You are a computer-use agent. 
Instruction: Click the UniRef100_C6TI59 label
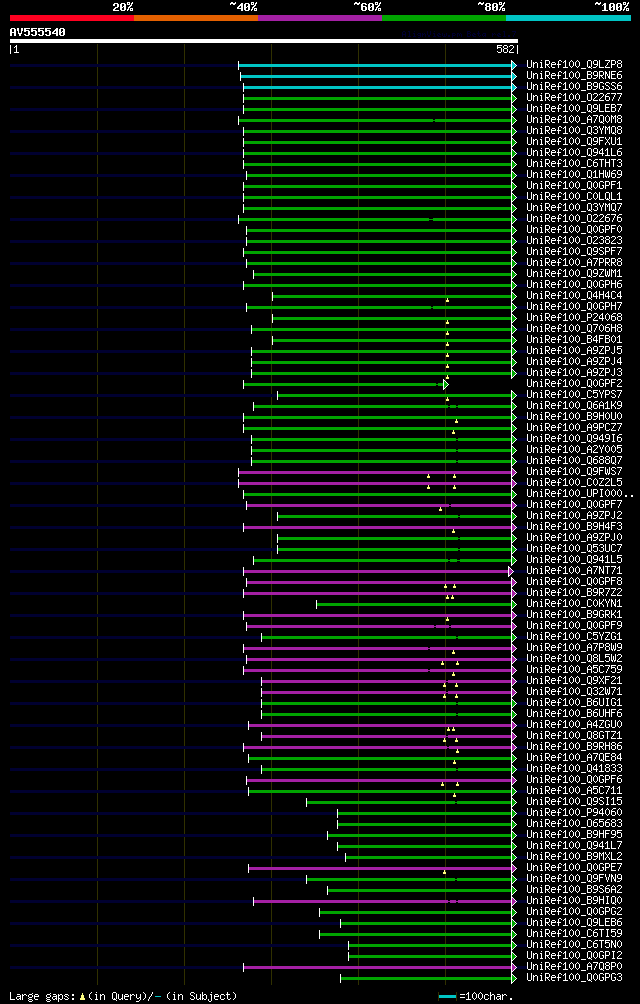tap(574, 933)
